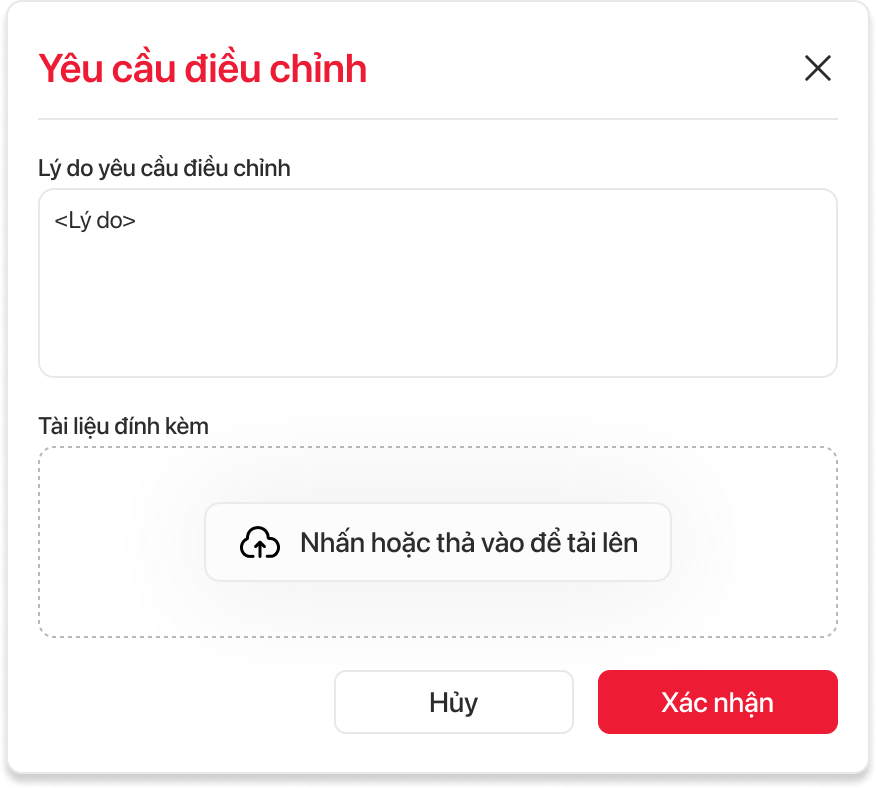Screen dimensions: 876x788
Task: Click the "Tài liệu đính kèm" label
Action: pos(123,426)
